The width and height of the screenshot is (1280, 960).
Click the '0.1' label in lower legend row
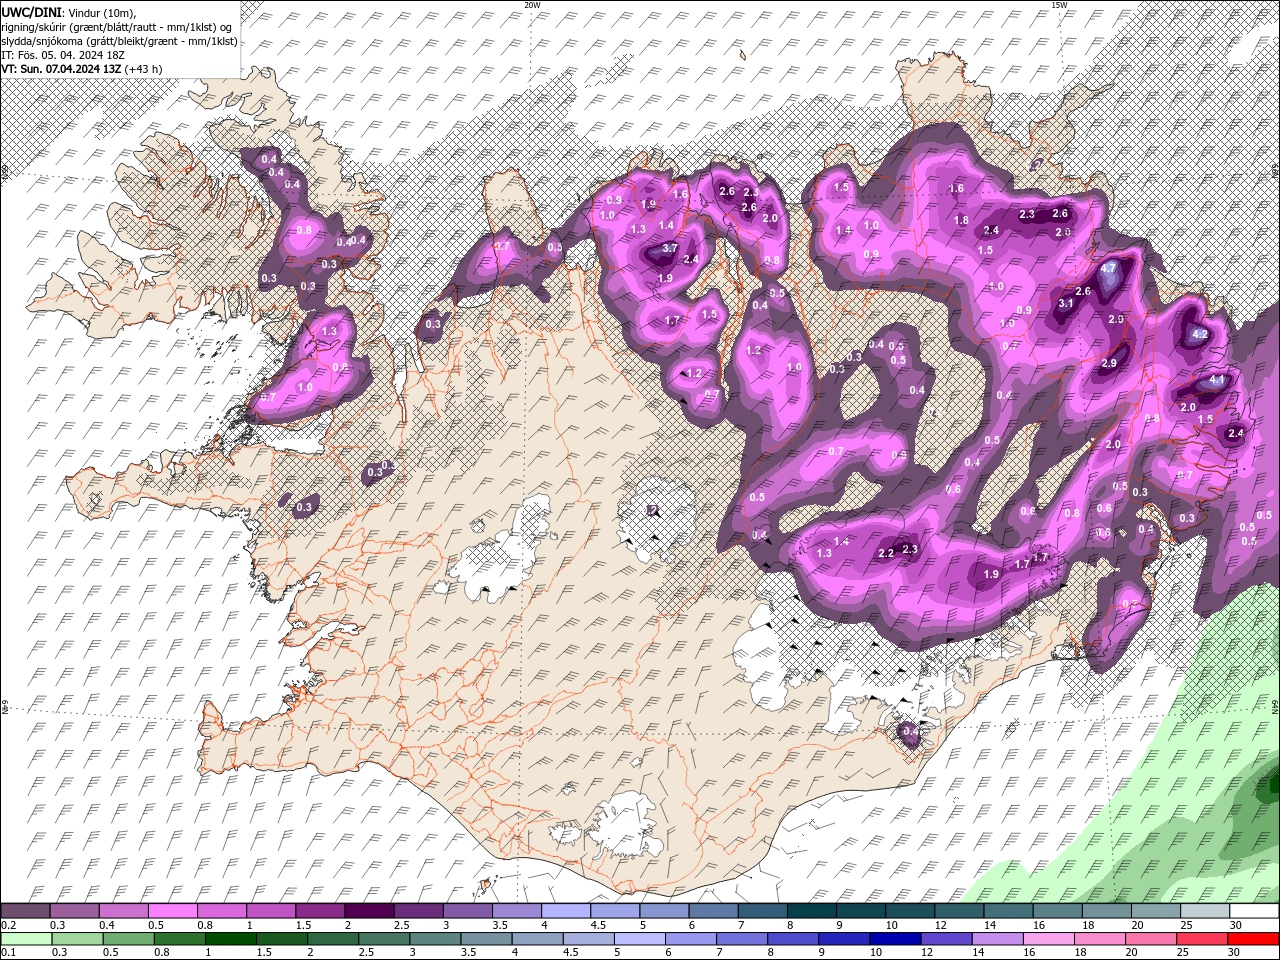[8, 953]
